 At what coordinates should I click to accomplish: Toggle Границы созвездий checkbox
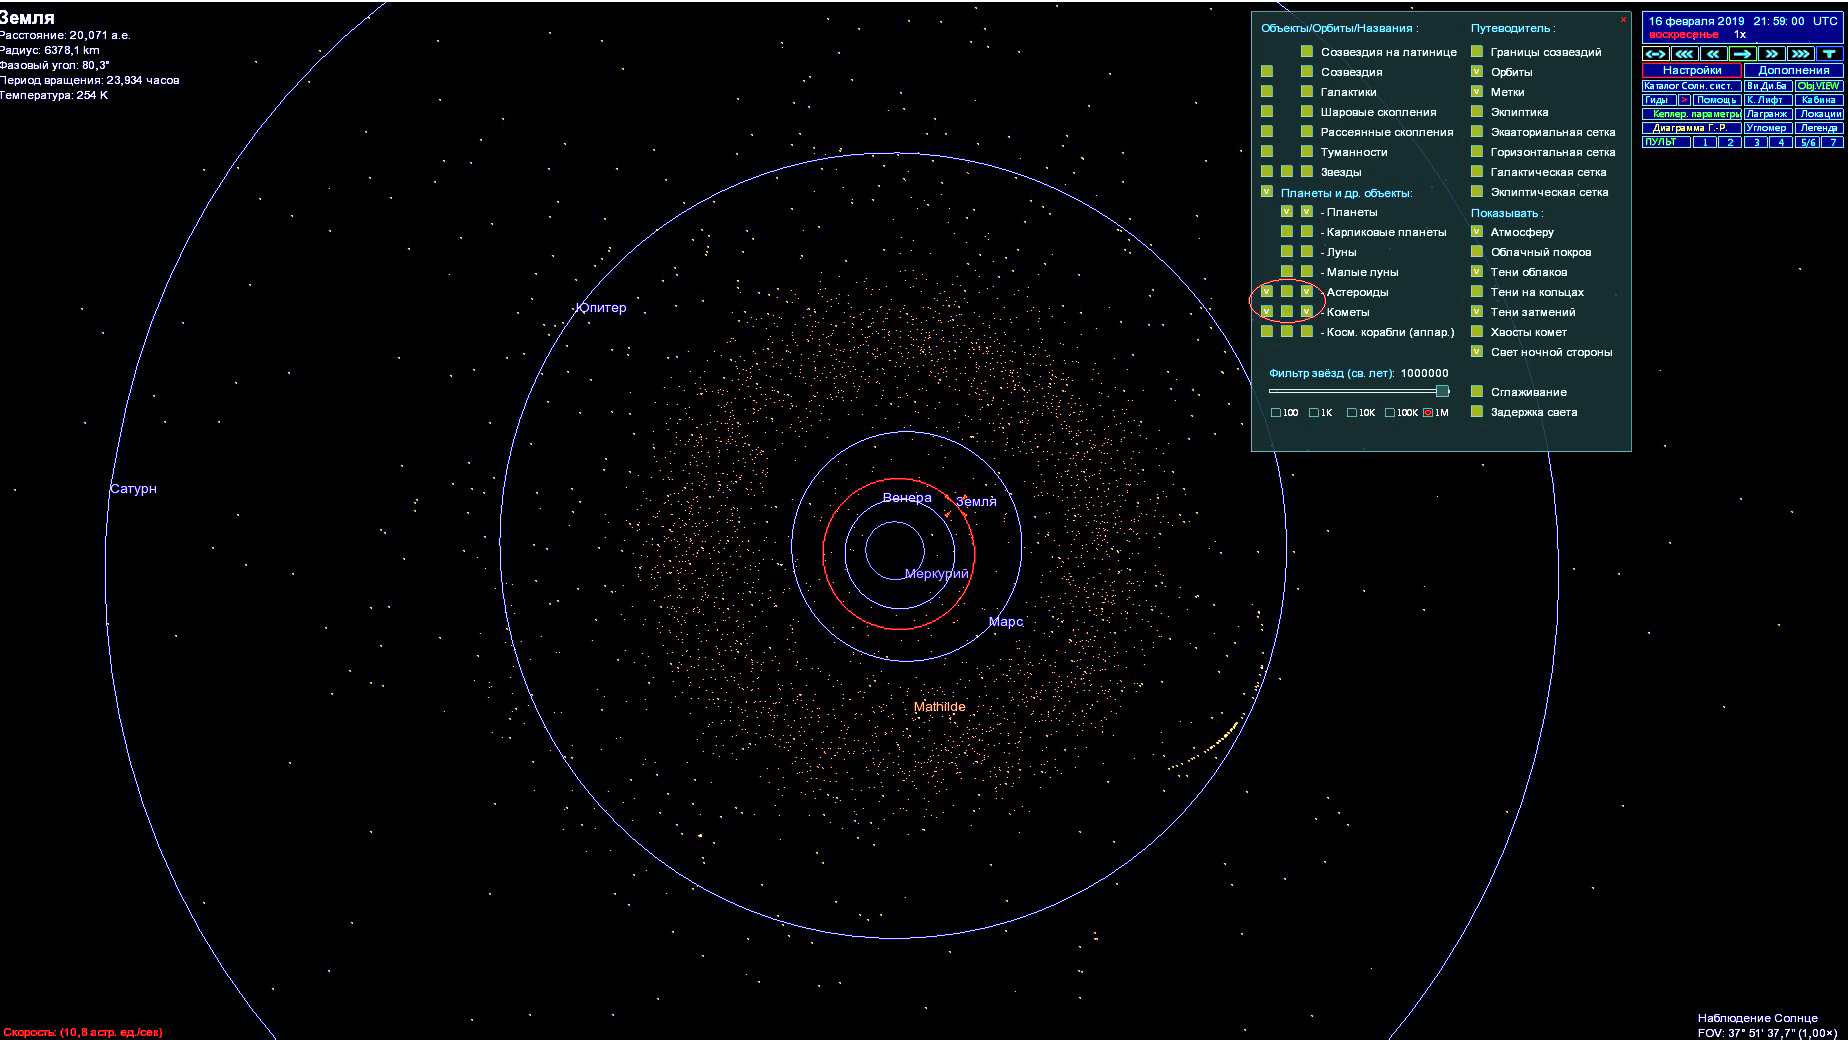(x=1477, y=52)
